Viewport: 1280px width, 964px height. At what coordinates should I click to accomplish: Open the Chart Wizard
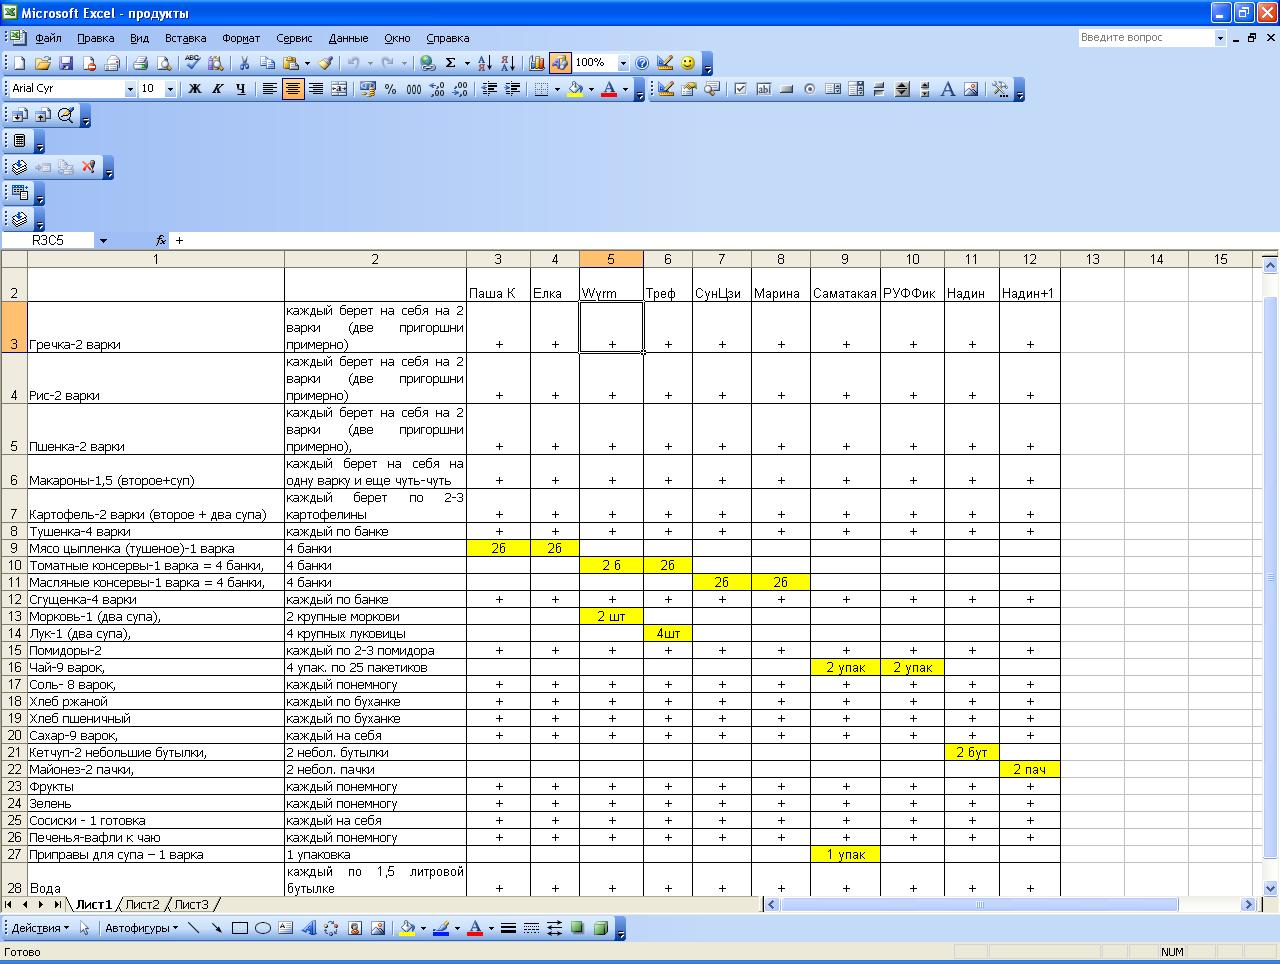coord(537,63)
